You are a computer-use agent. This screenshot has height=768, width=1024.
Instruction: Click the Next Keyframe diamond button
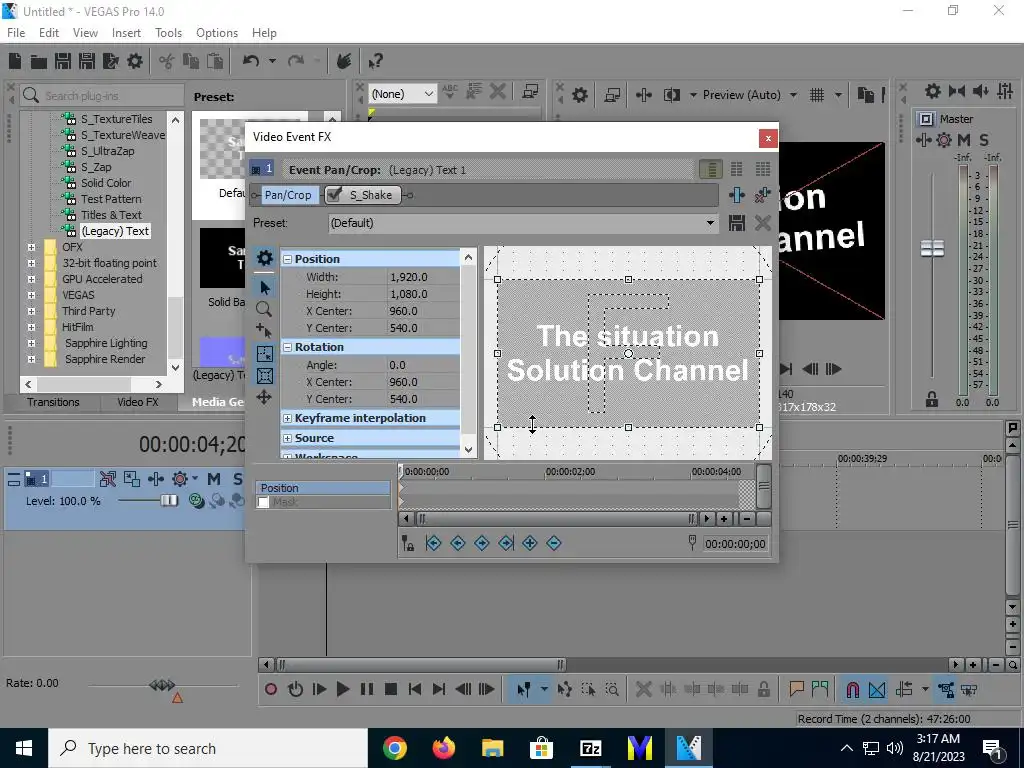click(x=481, y=543)
